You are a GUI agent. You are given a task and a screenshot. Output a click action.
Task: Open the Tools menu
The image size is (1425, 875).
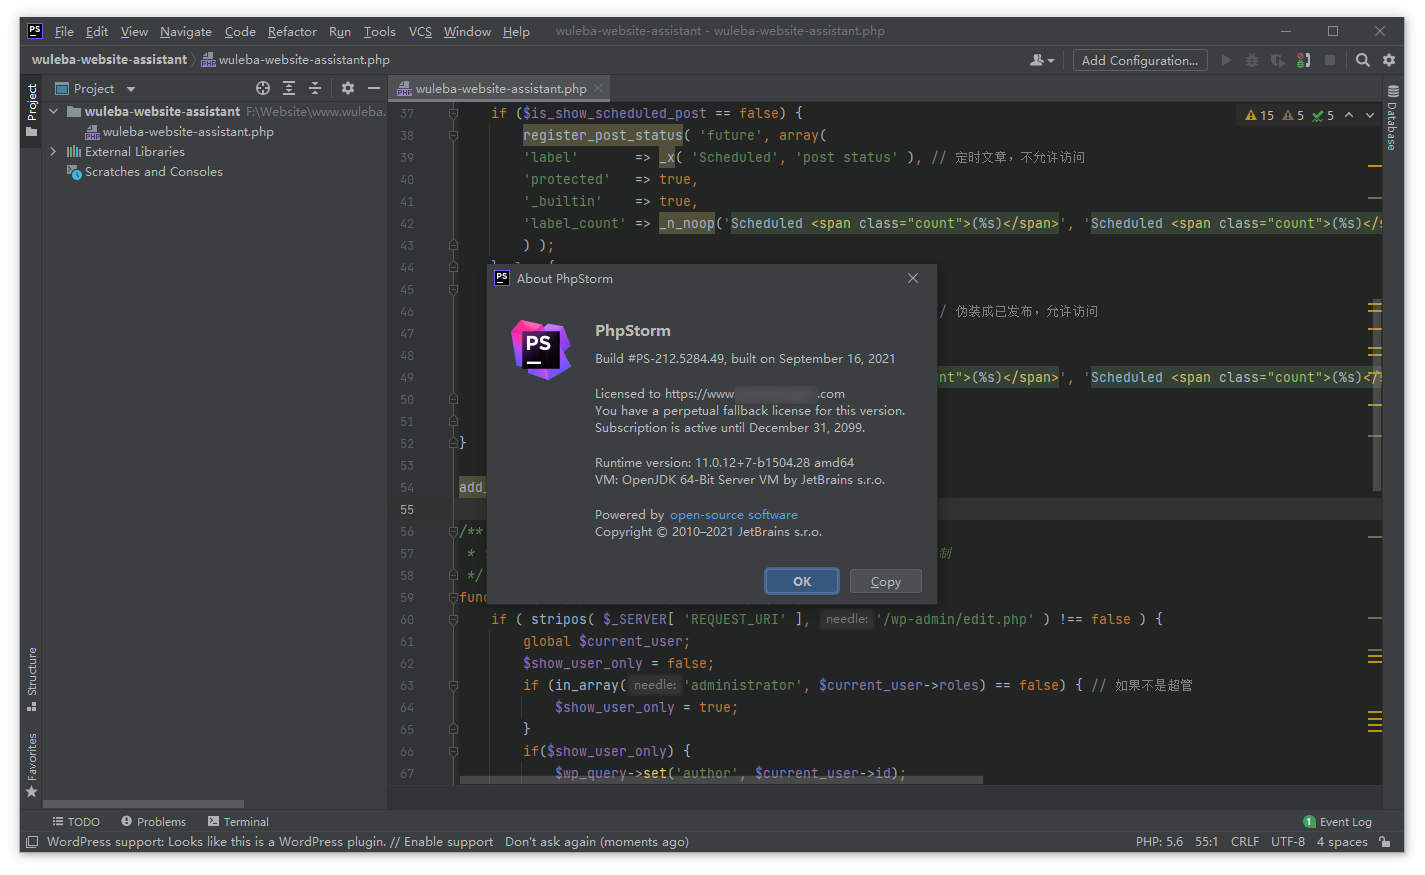(380, 31)
